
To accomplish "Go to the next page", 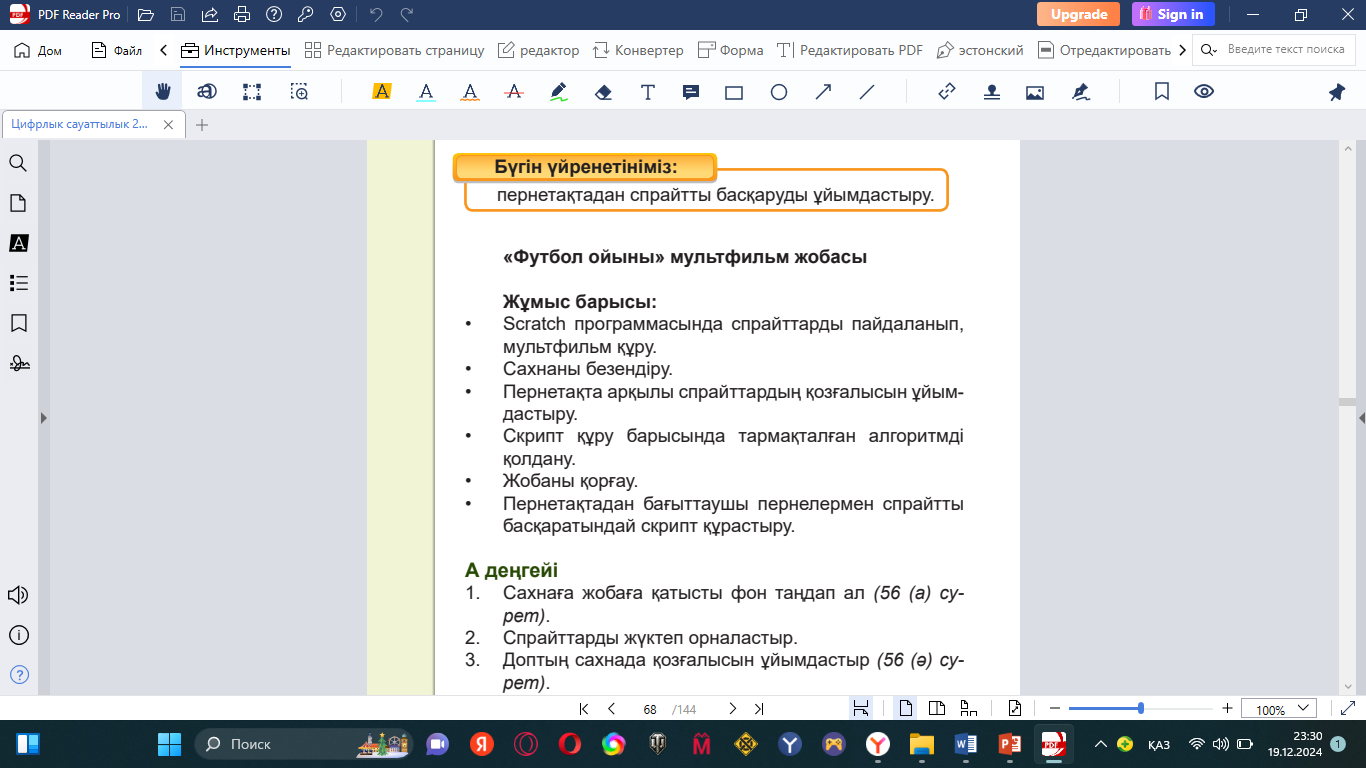I will 732,709.
